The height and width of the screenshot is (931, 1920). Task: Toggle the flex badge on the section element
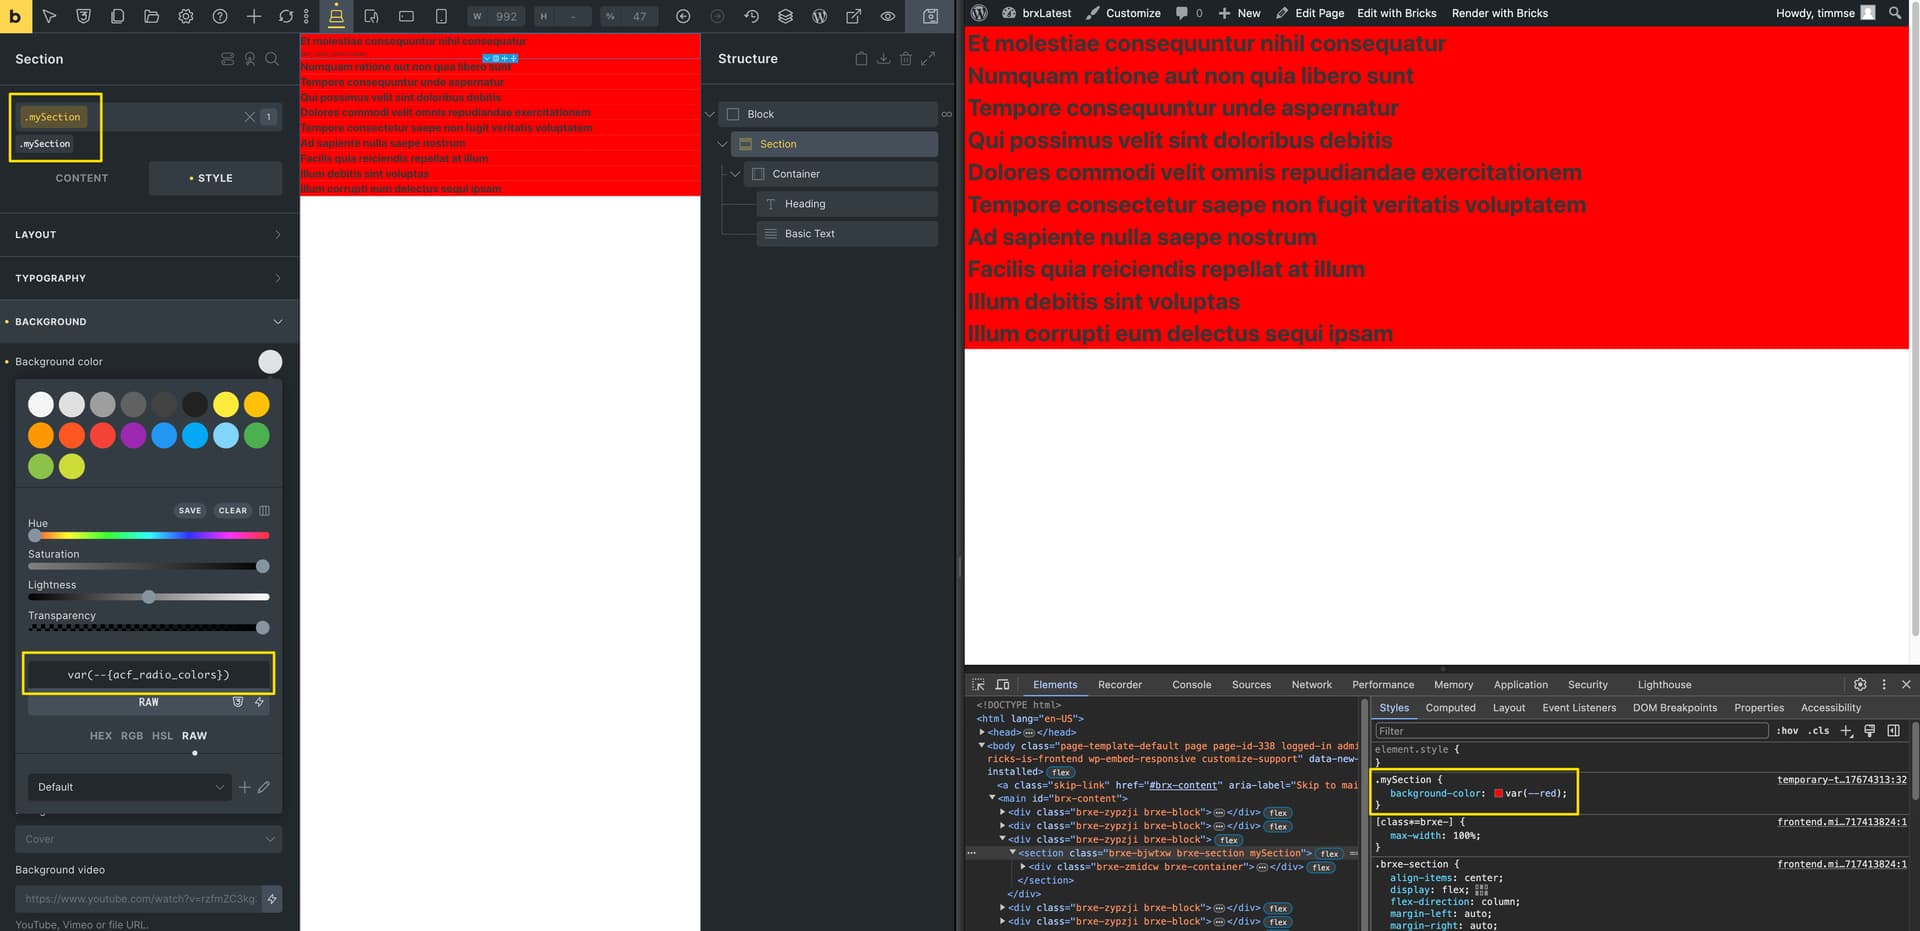[1330, 853]
